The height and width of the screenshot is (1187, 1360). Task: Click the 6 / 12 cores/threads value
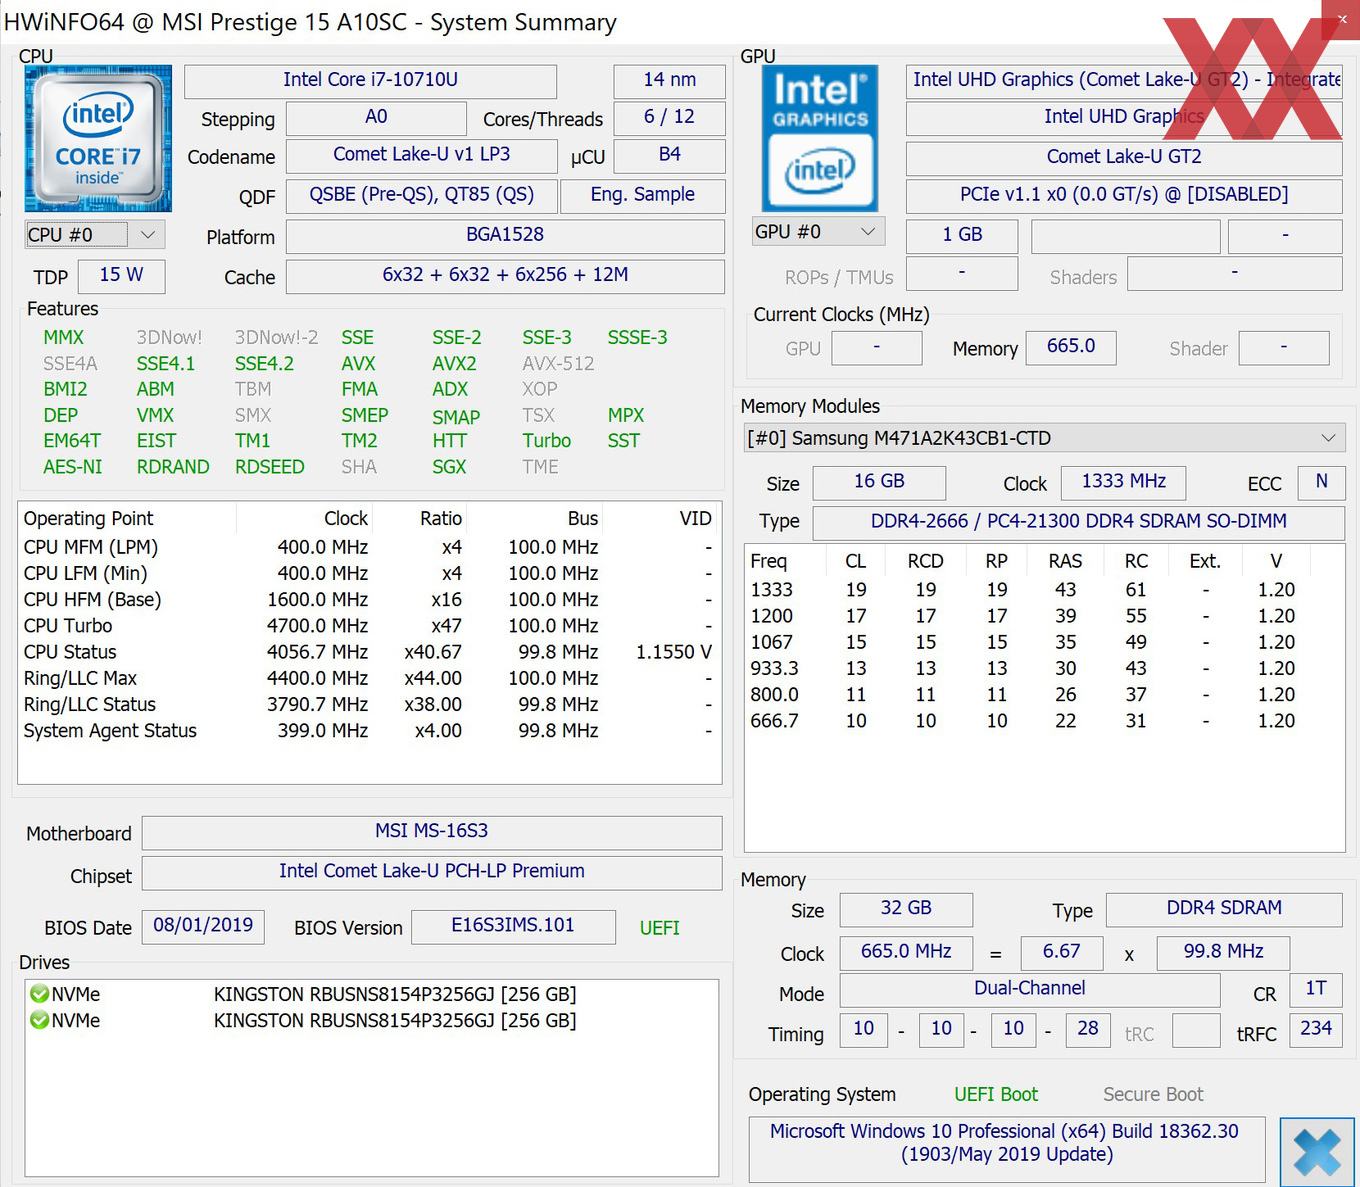(669, 117)
